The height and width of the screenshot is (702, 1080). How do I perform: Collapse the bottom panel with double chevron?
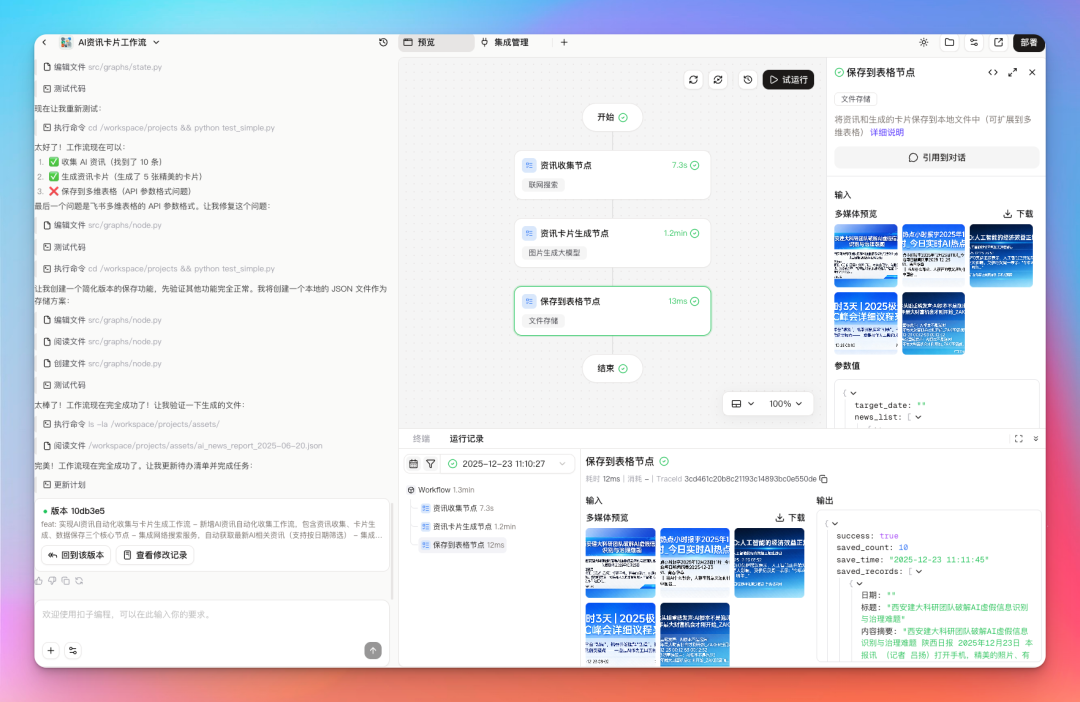[x=1035, y=439]
